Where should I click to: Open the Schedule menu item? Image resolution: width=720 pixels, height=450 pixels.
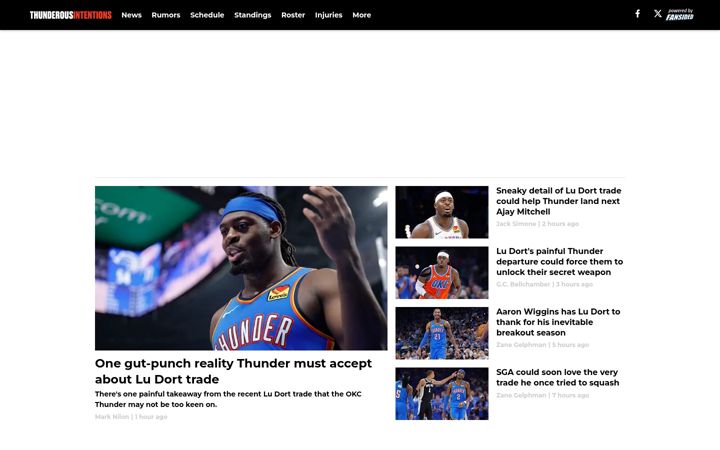click(x=207, y=15)
